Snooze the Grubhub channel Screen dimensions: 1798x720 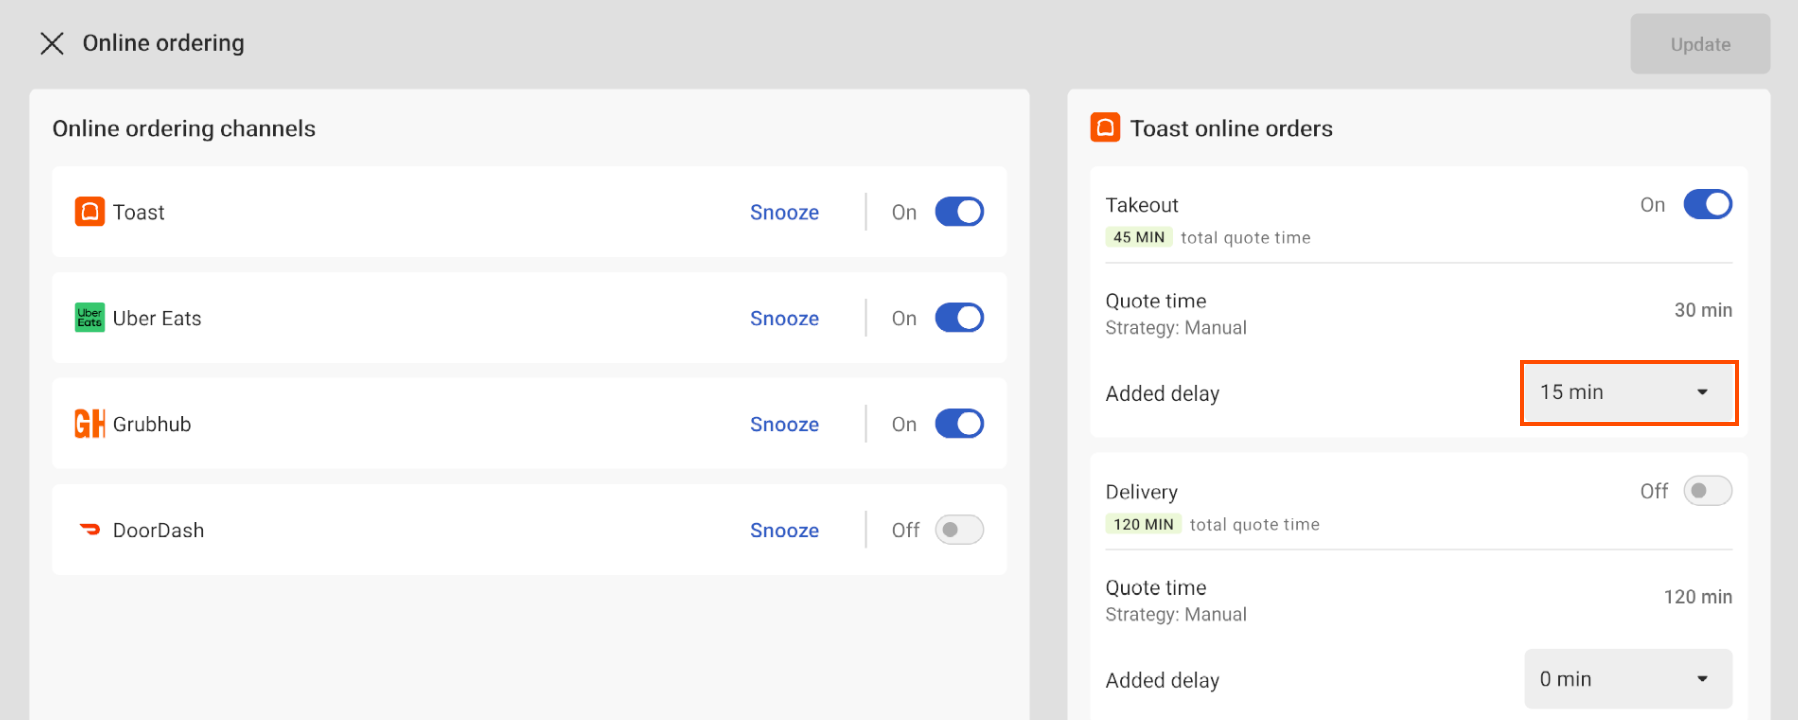pyautogui.click(x=784, y=424)
